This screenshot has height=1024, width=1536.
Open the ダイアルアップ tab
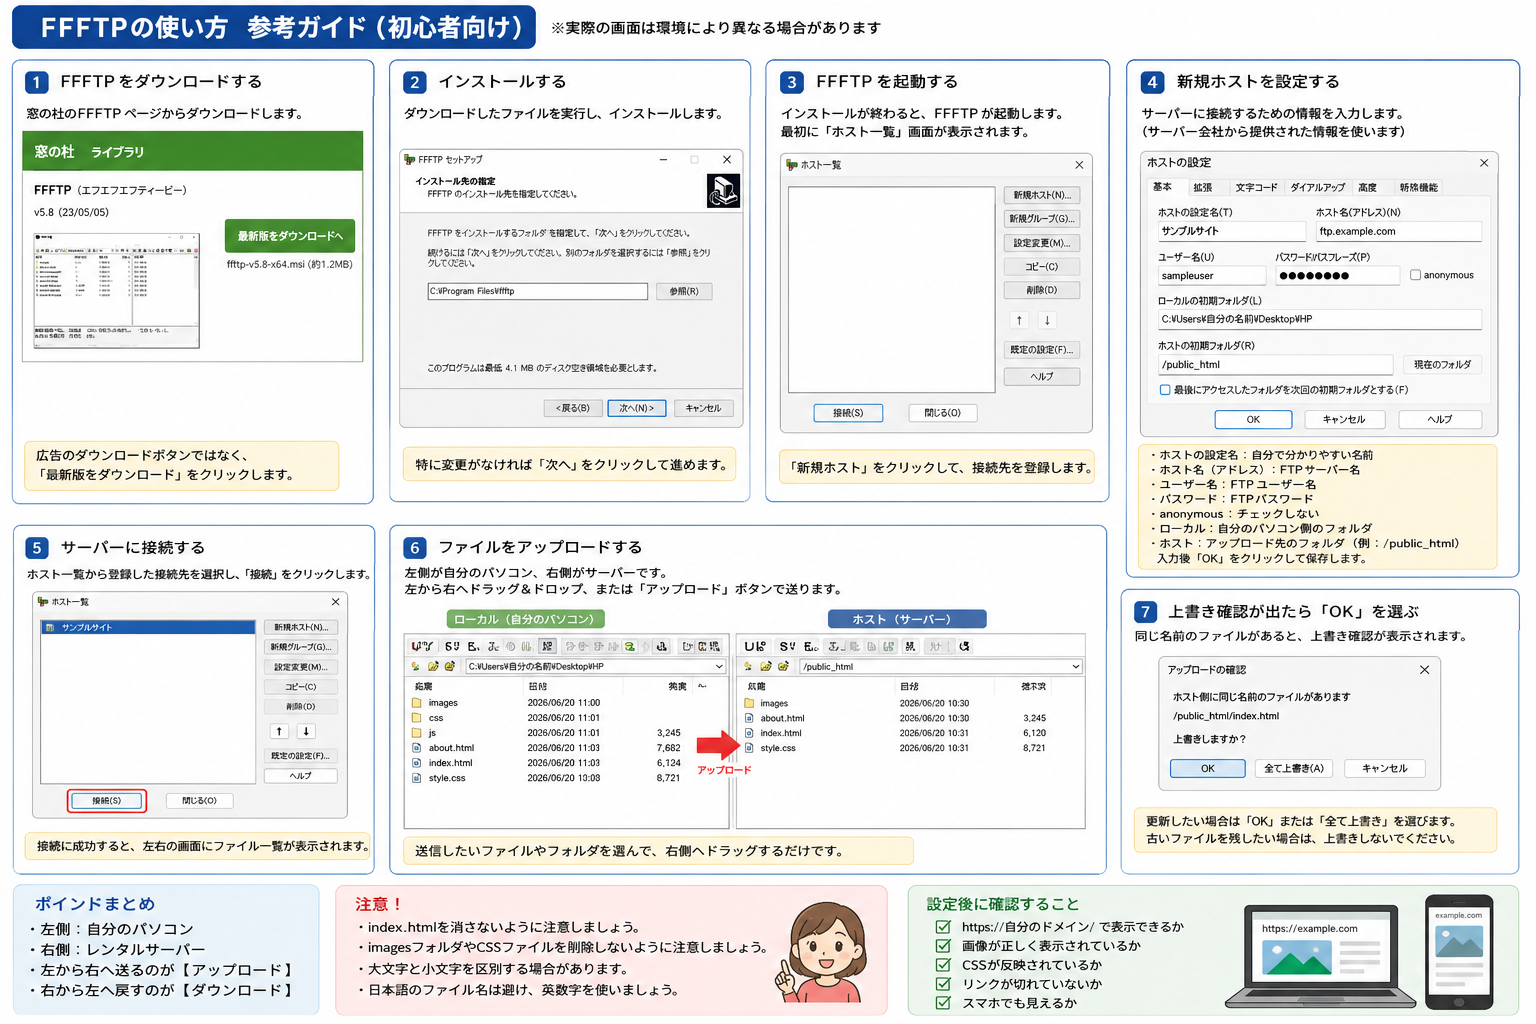pos(1317,187)
